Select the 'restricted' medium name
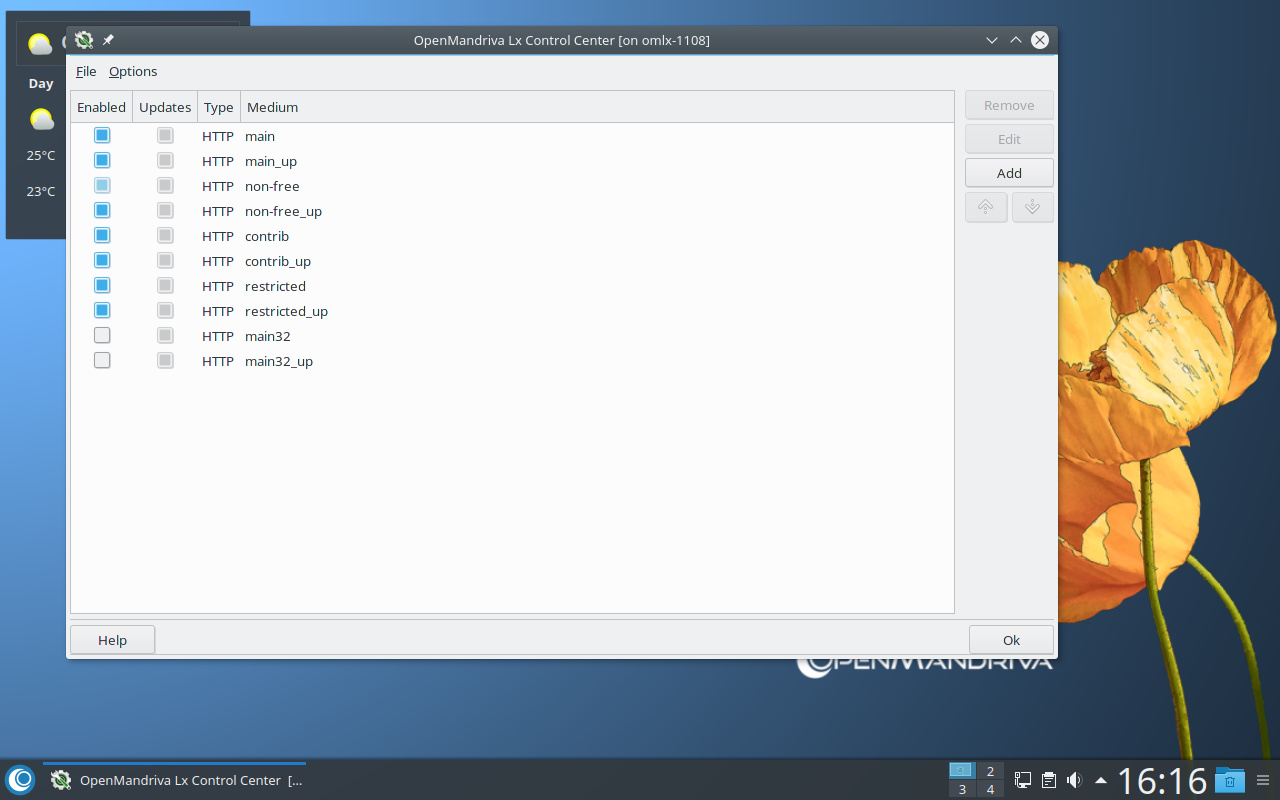The image size is (1280, 800). pos(275,286)
